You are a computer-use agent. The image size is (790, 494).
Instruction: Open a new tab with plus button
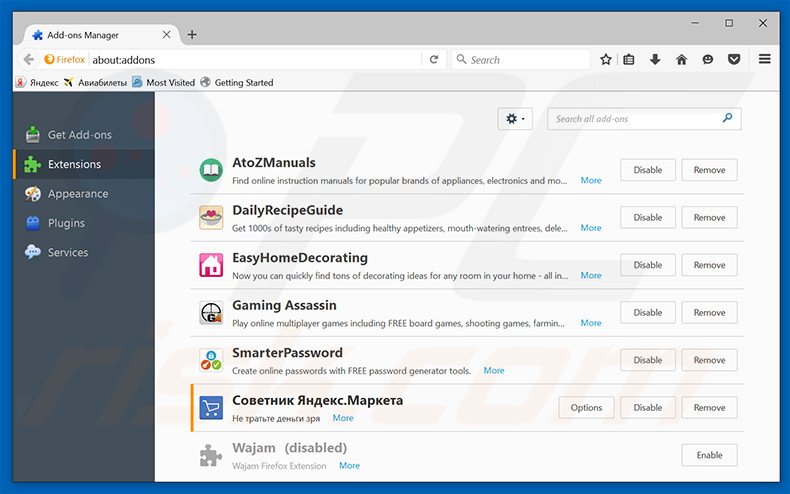pyautogui.click(x=192, y=34)
